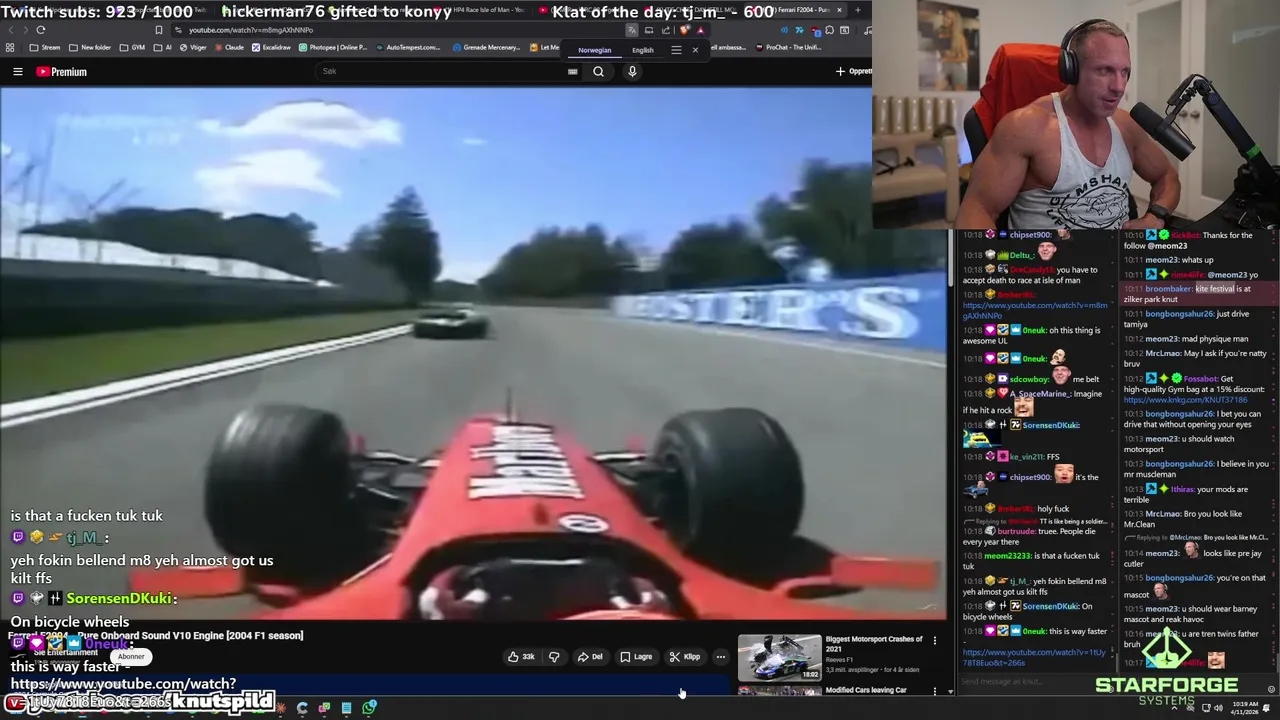
Task: Open options for Biggest Motorsport Crashes video
Action: tap(935, 641)
